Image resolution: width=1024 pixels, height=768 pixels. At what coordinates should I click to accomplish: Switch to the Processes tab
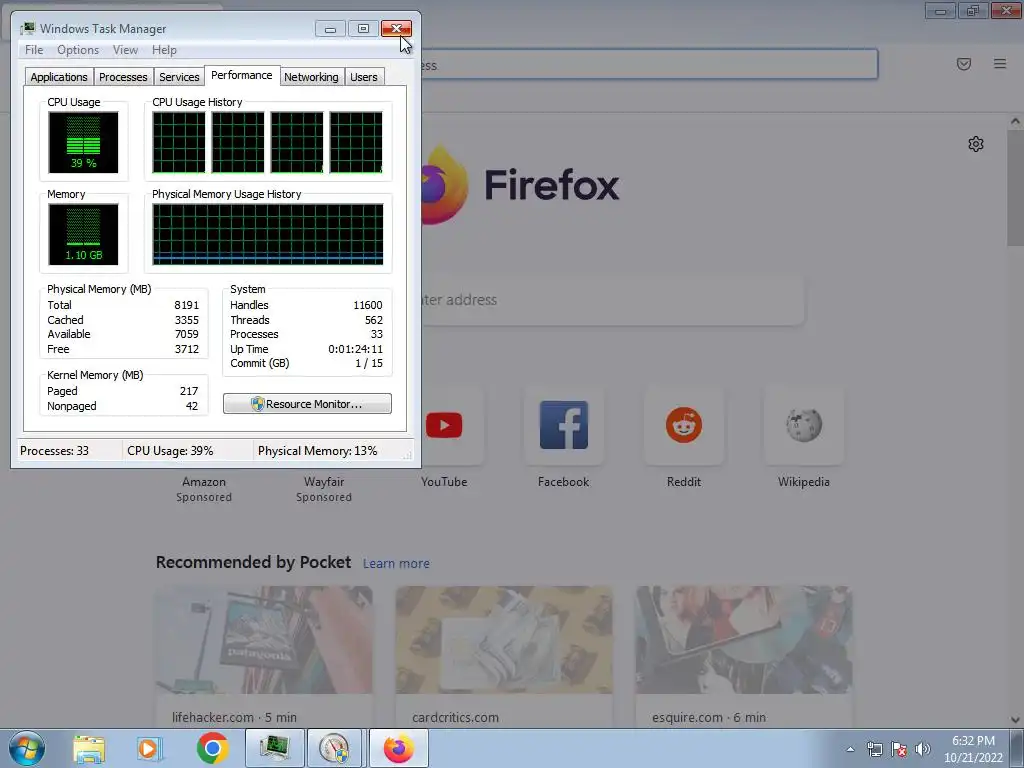[x=123, y=77]
